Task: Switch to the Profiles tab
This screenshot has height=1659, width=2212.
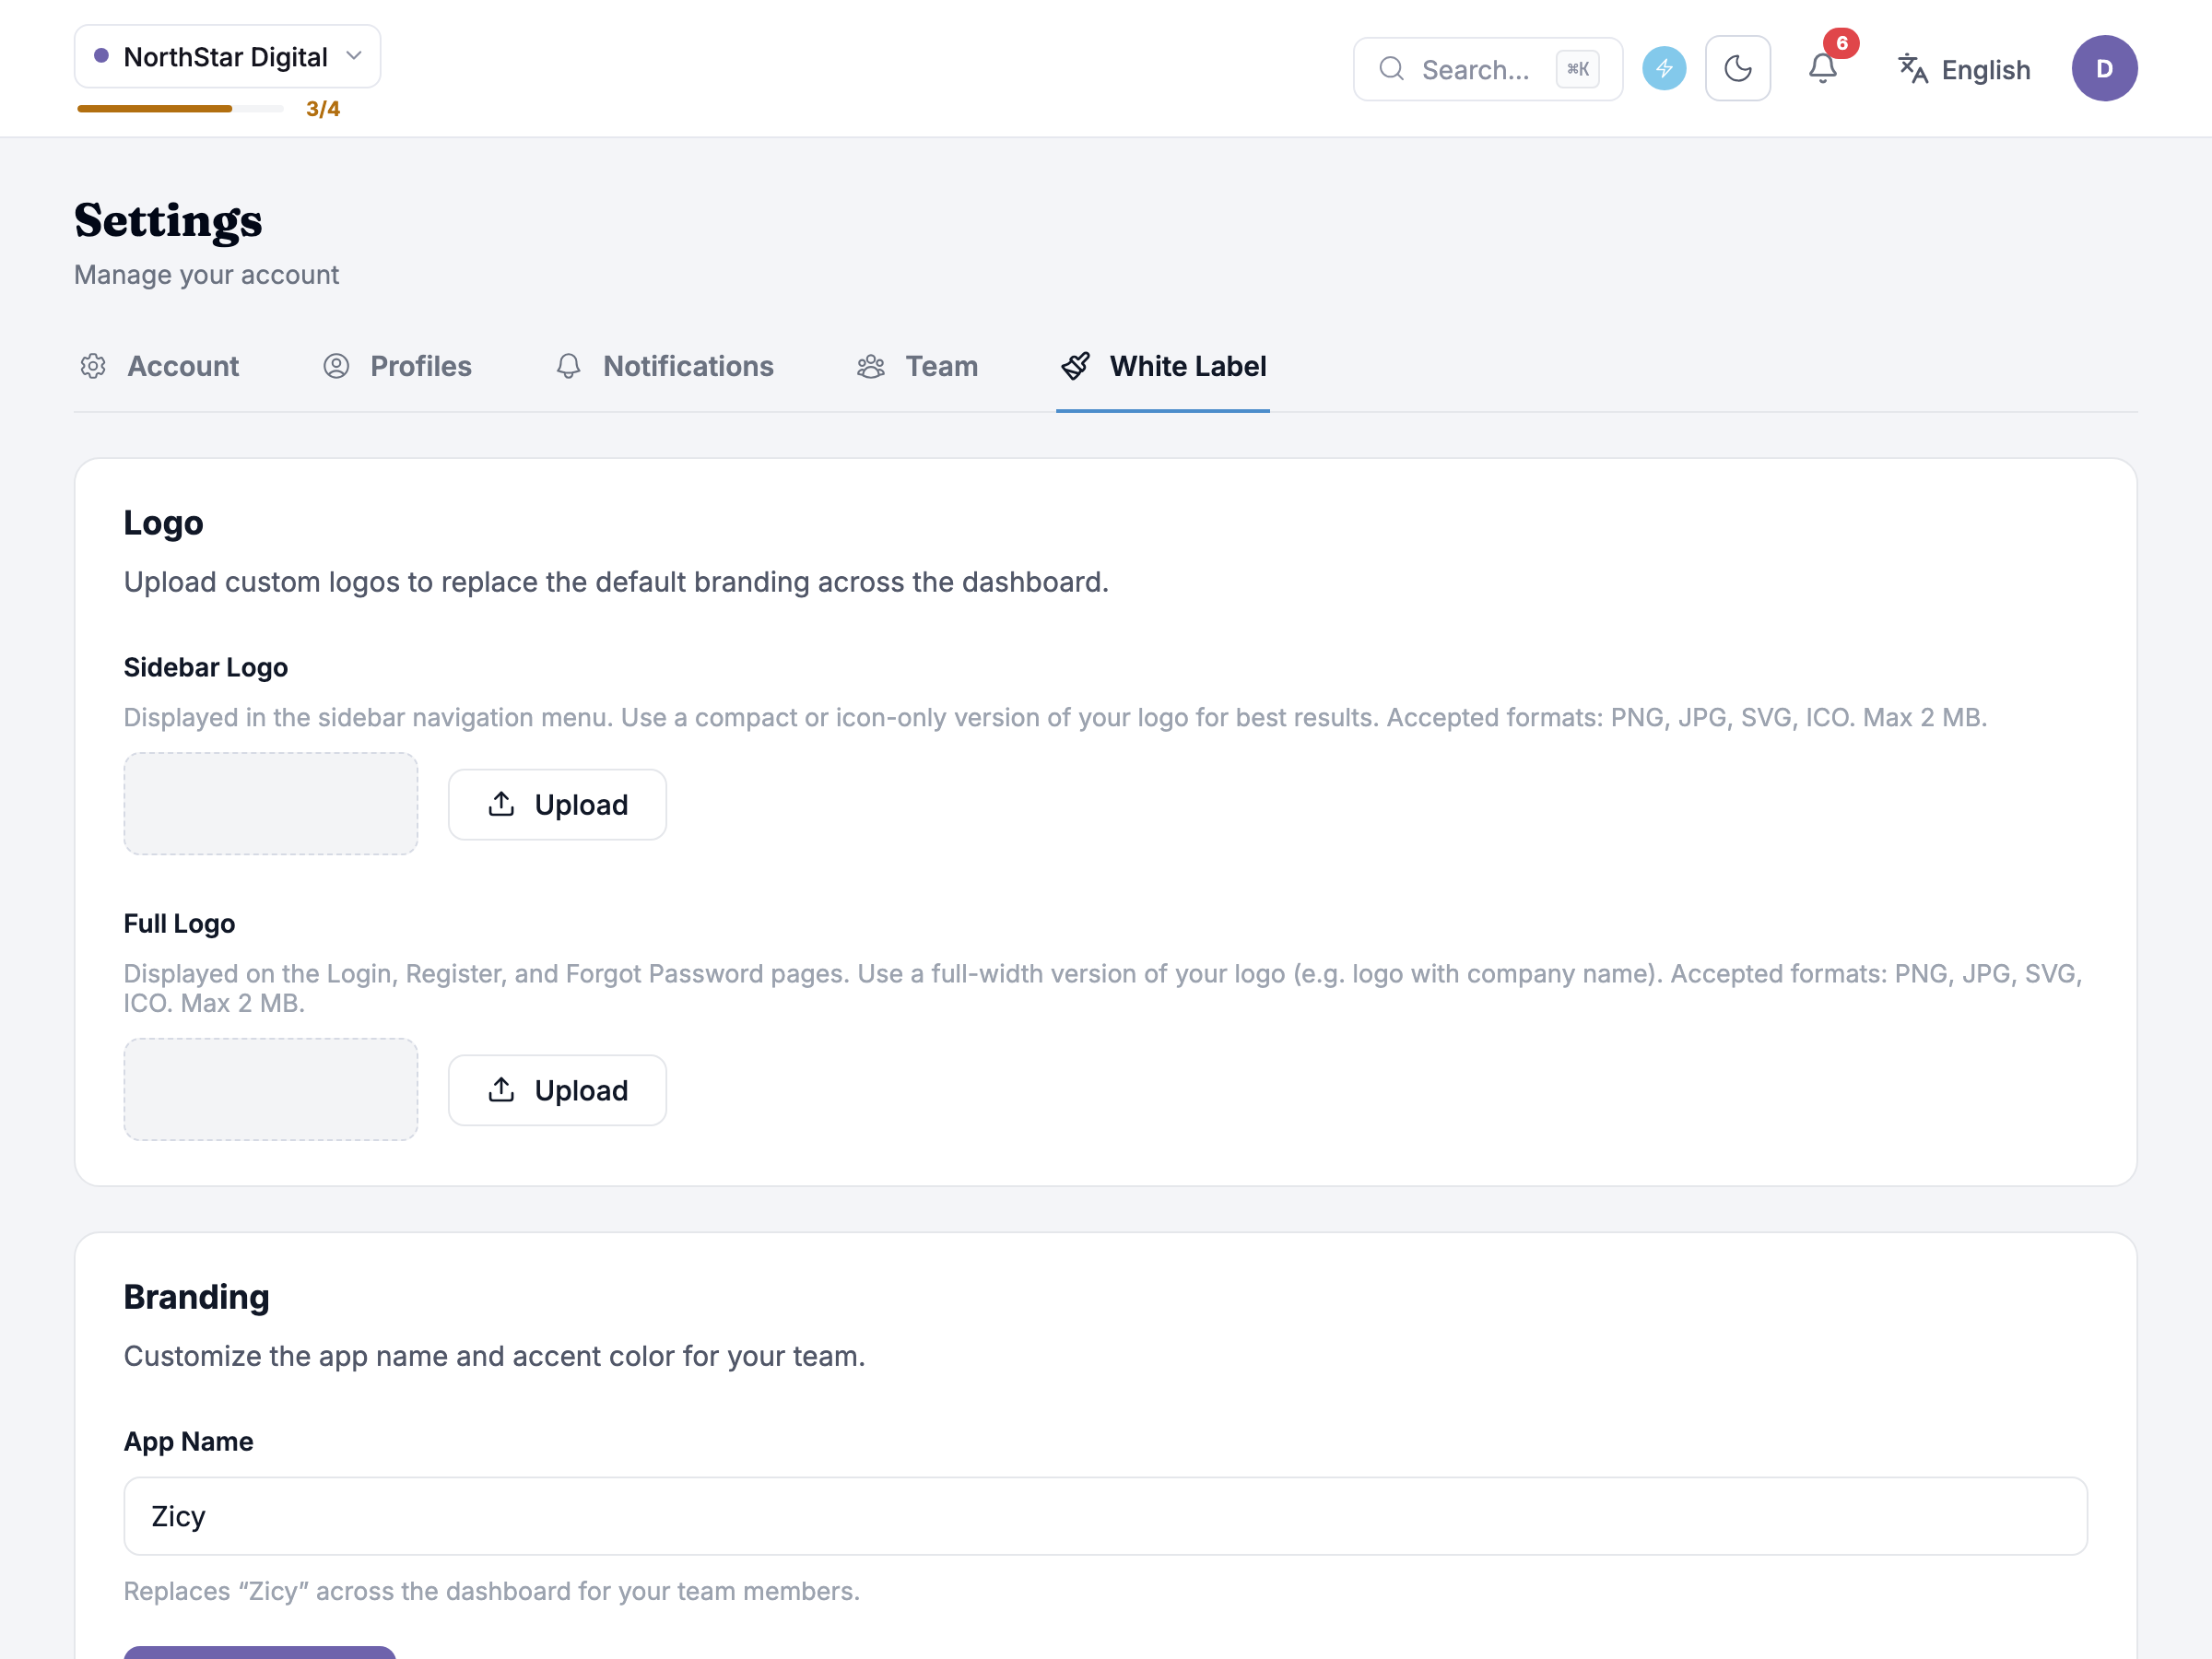Action: coord(397,367)
